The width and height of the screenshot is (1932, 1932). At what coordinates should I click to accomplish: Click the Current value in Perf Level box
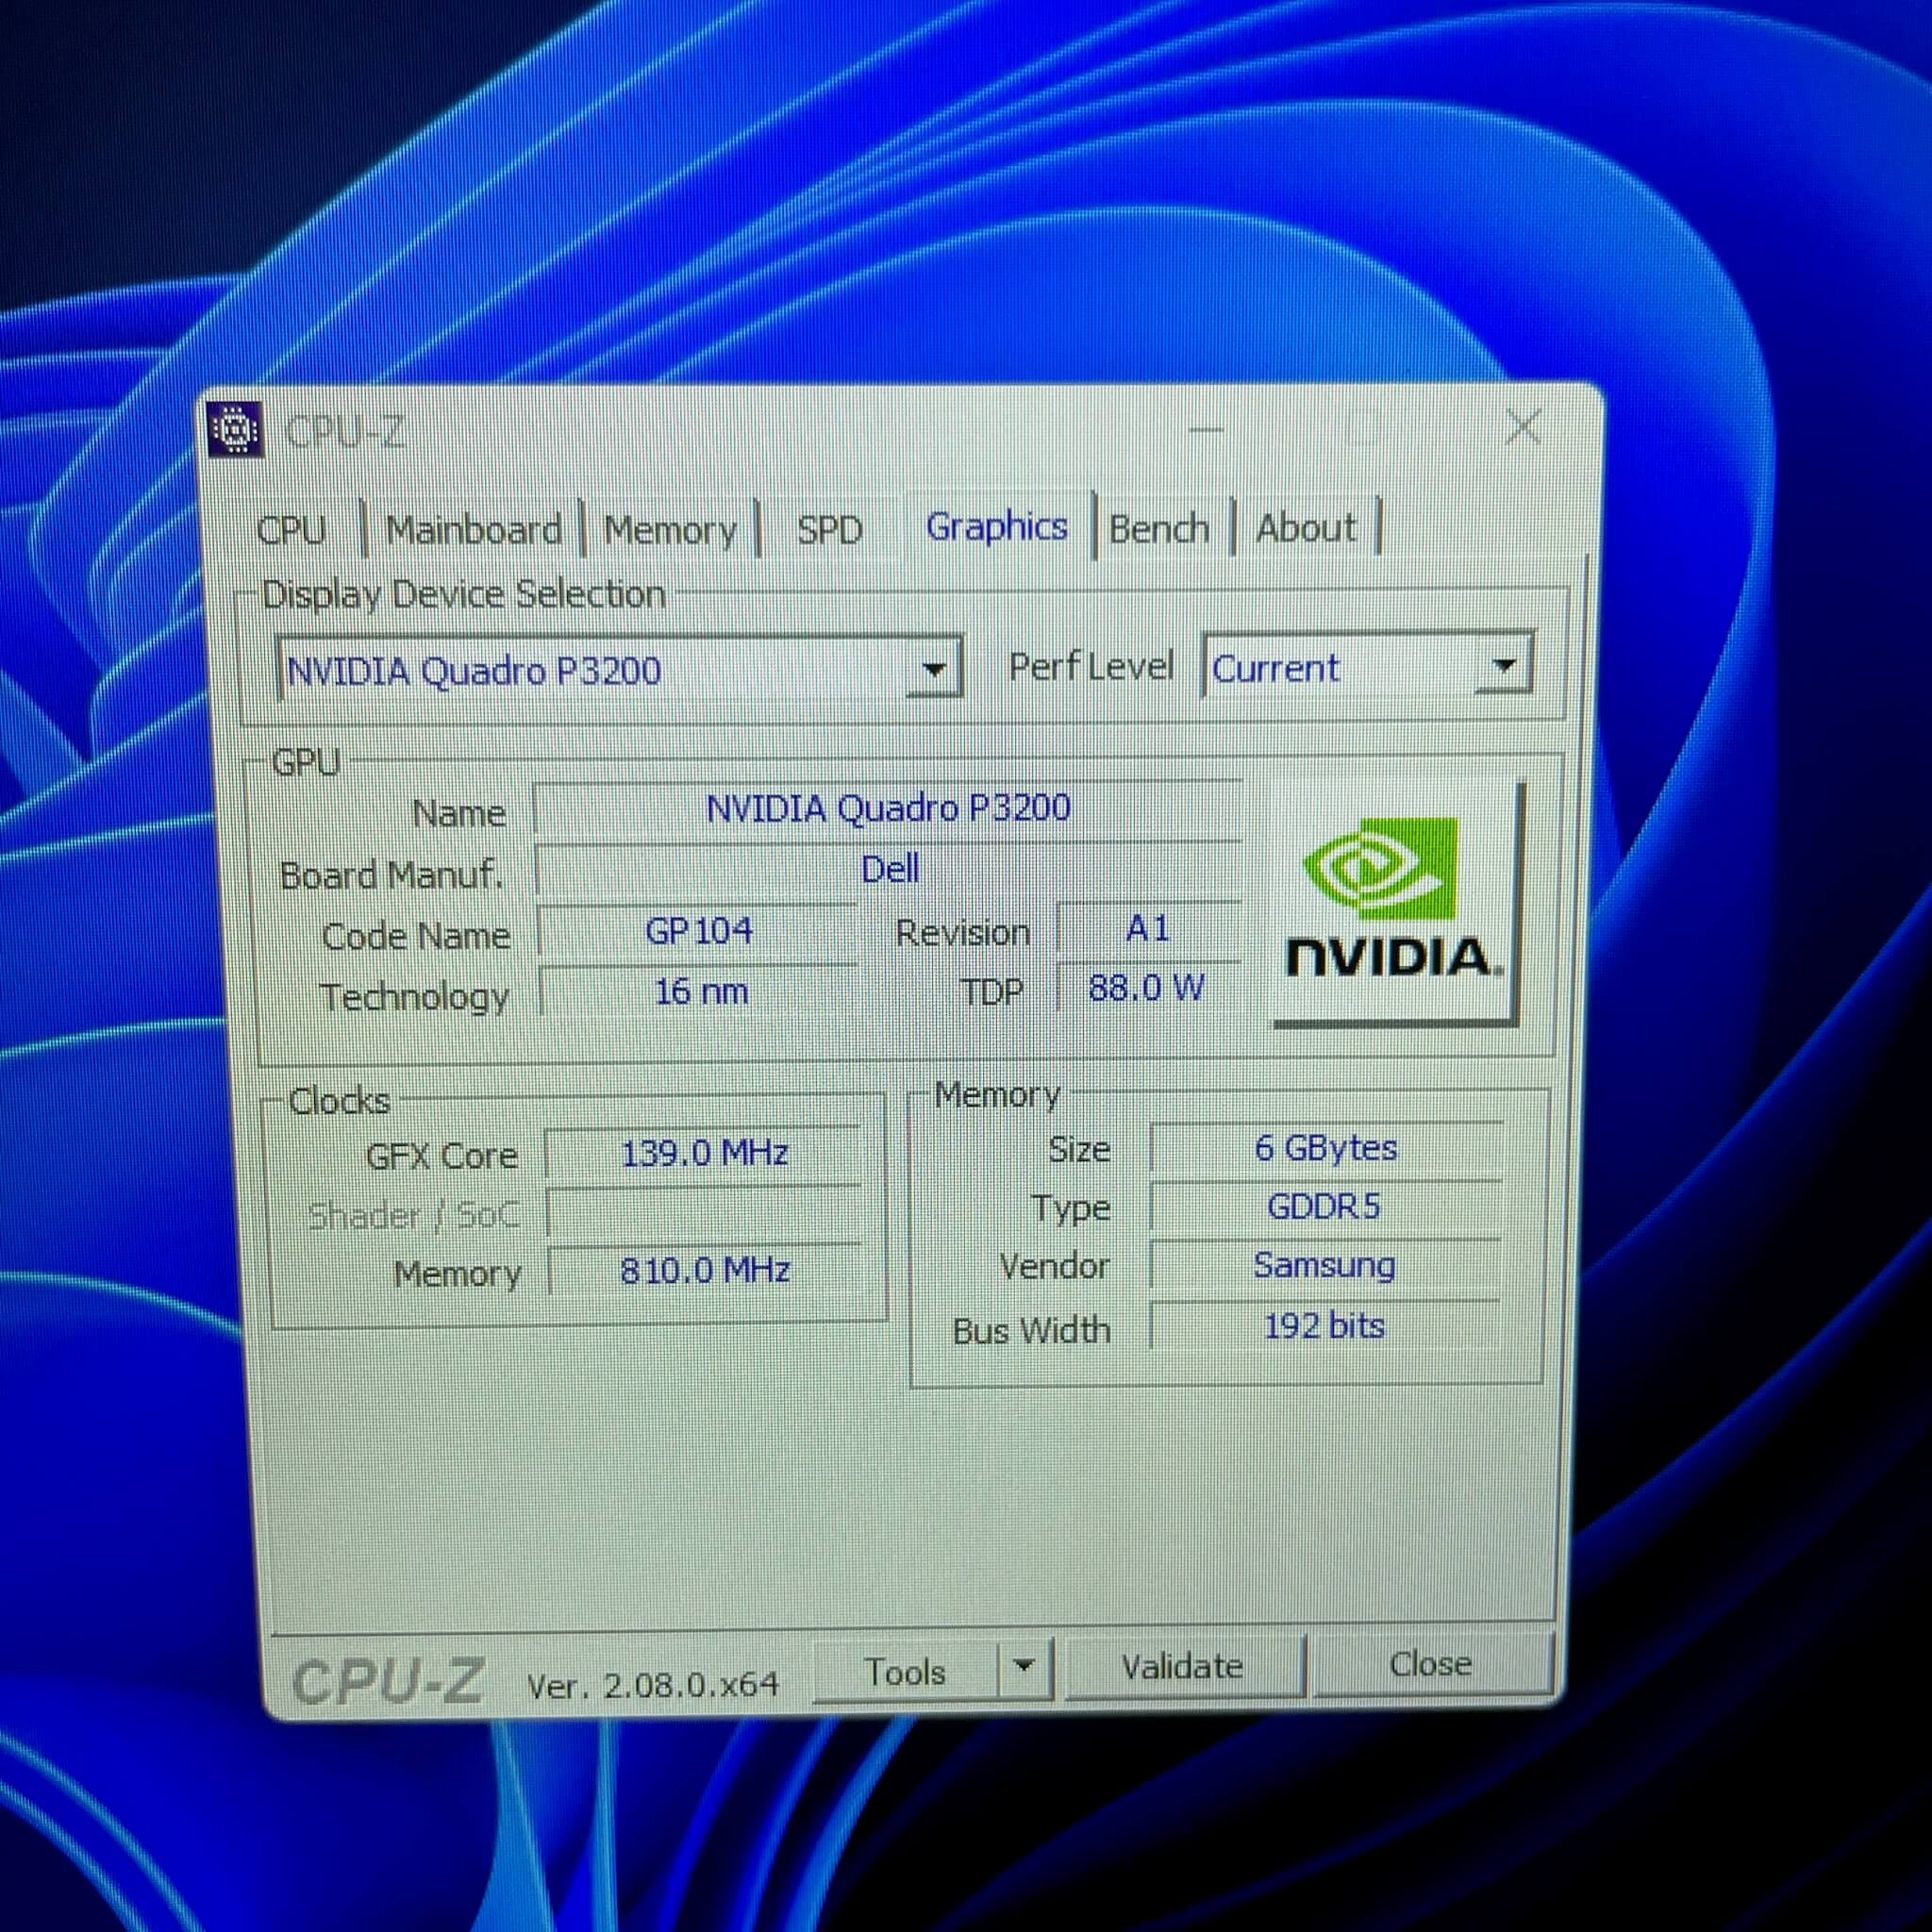[x=1275, y=668]
